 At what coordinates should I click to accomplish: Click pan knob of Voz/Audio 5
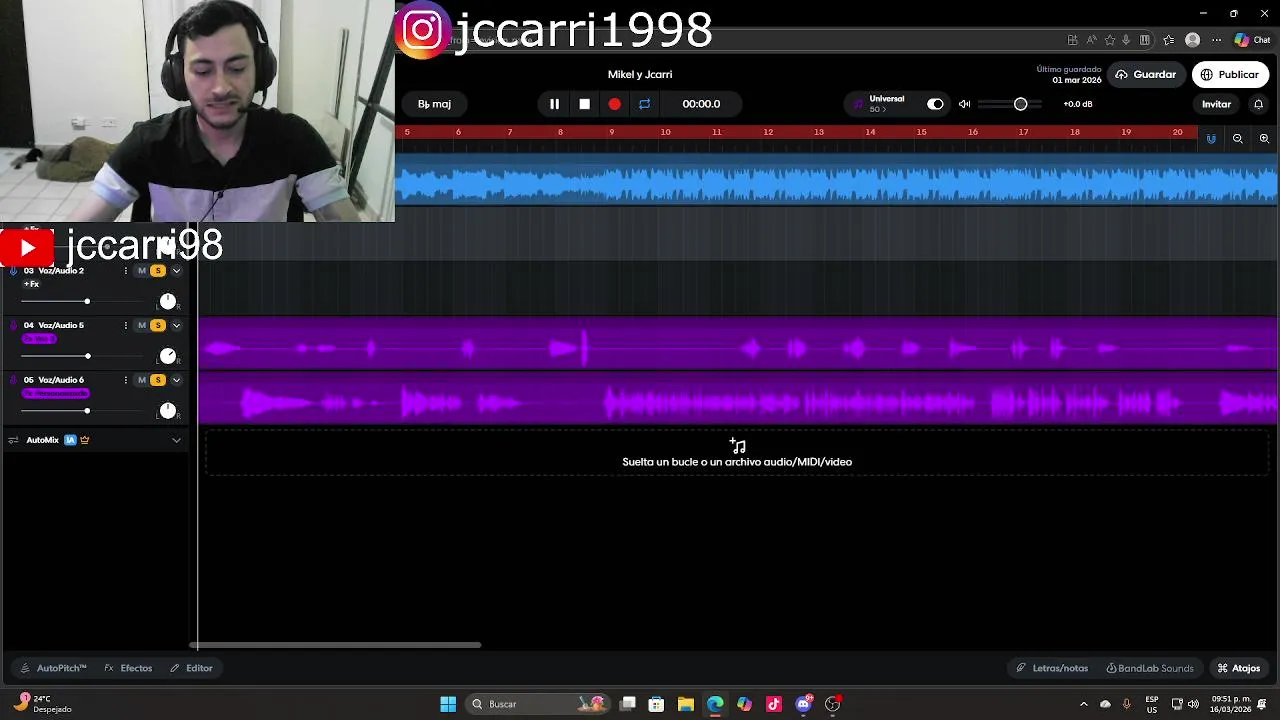tap(168, 356)
